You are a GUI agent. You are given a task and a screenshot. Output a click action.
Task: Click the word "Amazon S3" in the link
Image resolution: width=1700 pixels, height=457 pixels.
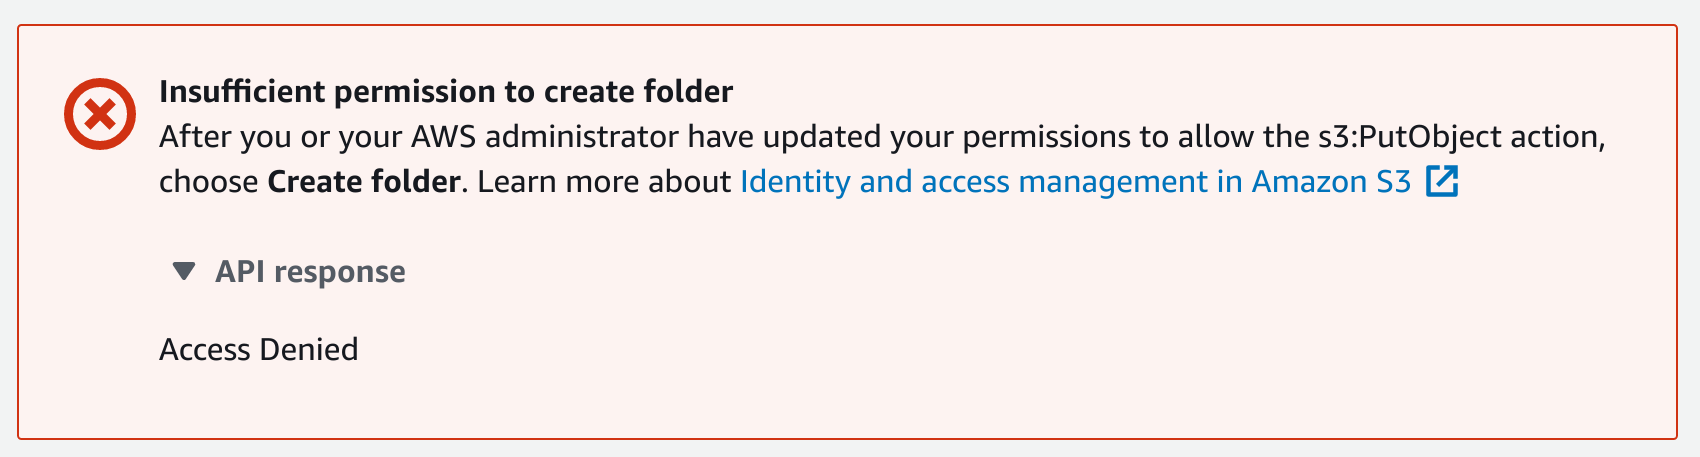click(x=1331, y=182)
